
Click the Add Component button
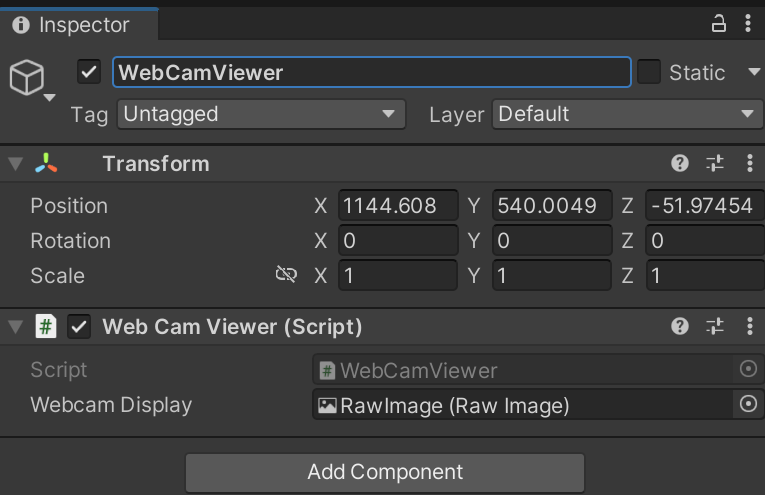[385, 473]
